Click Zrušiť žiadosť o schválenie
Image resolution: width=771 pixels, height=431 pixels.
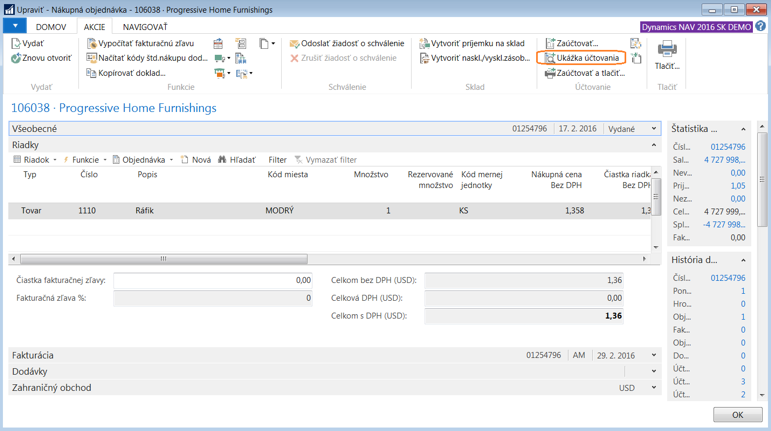343,58
